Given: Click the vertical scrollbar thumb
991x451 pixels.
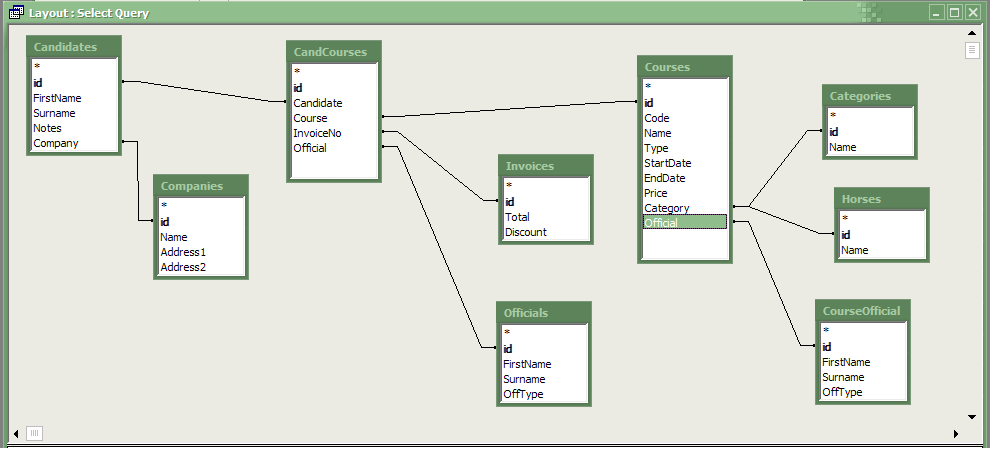Looking at the screenshot, I should pyautogui.click(x=972, y=50).
